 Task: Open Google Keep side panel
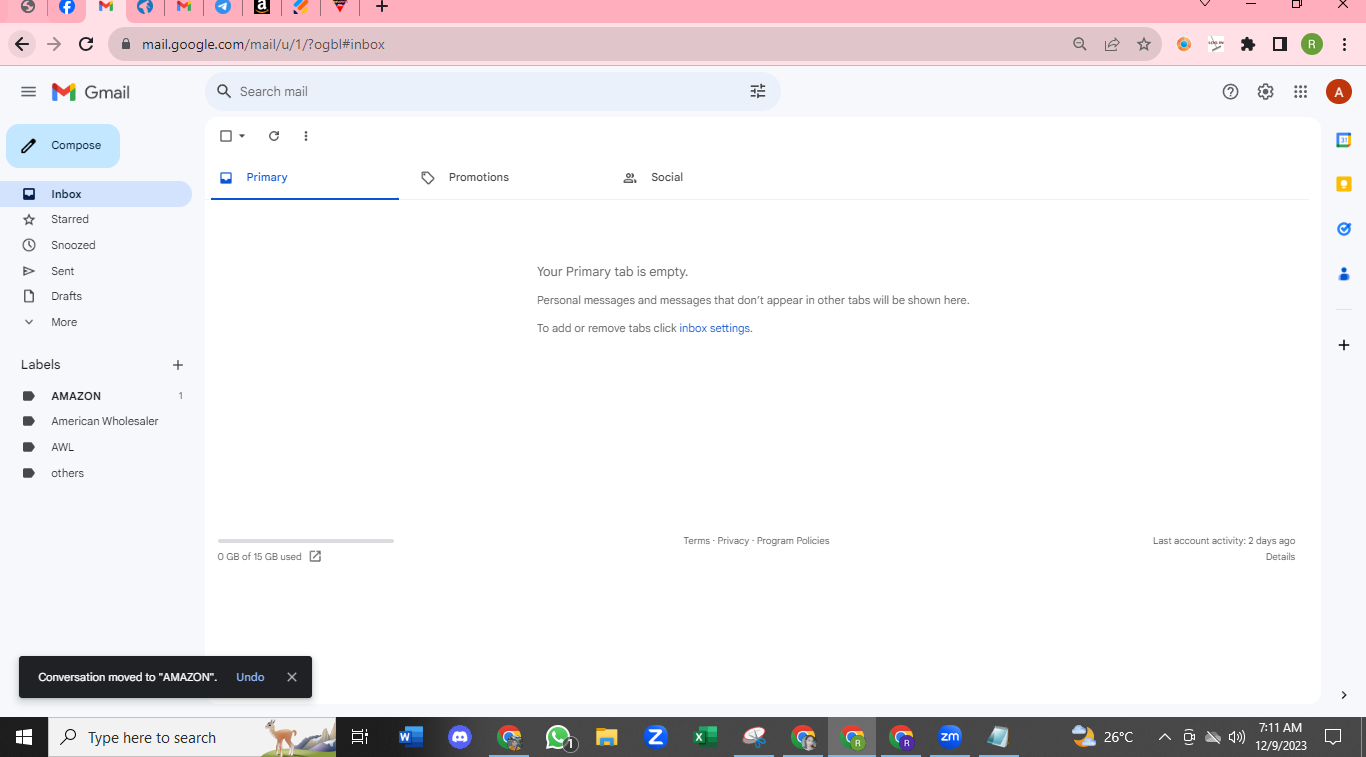pyautogui.click(x=1344, y=184)
